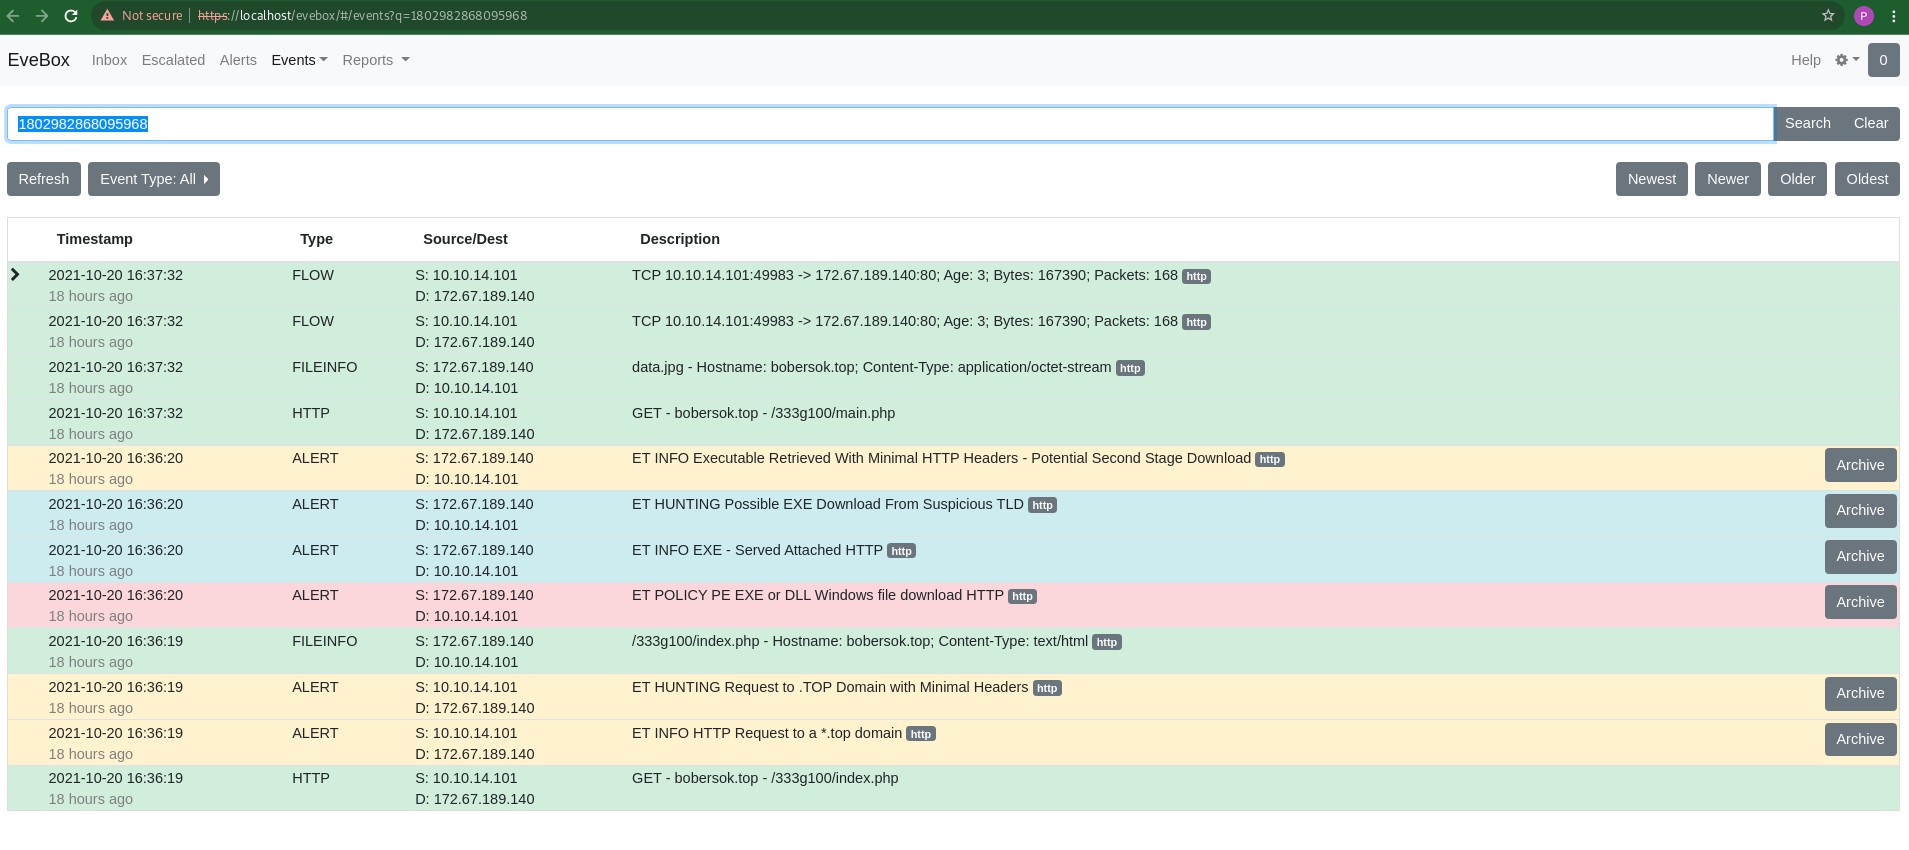Clear the search query
Image resolution: width=1909 pixels, height=850 pixels.
tap(1870, 123)
